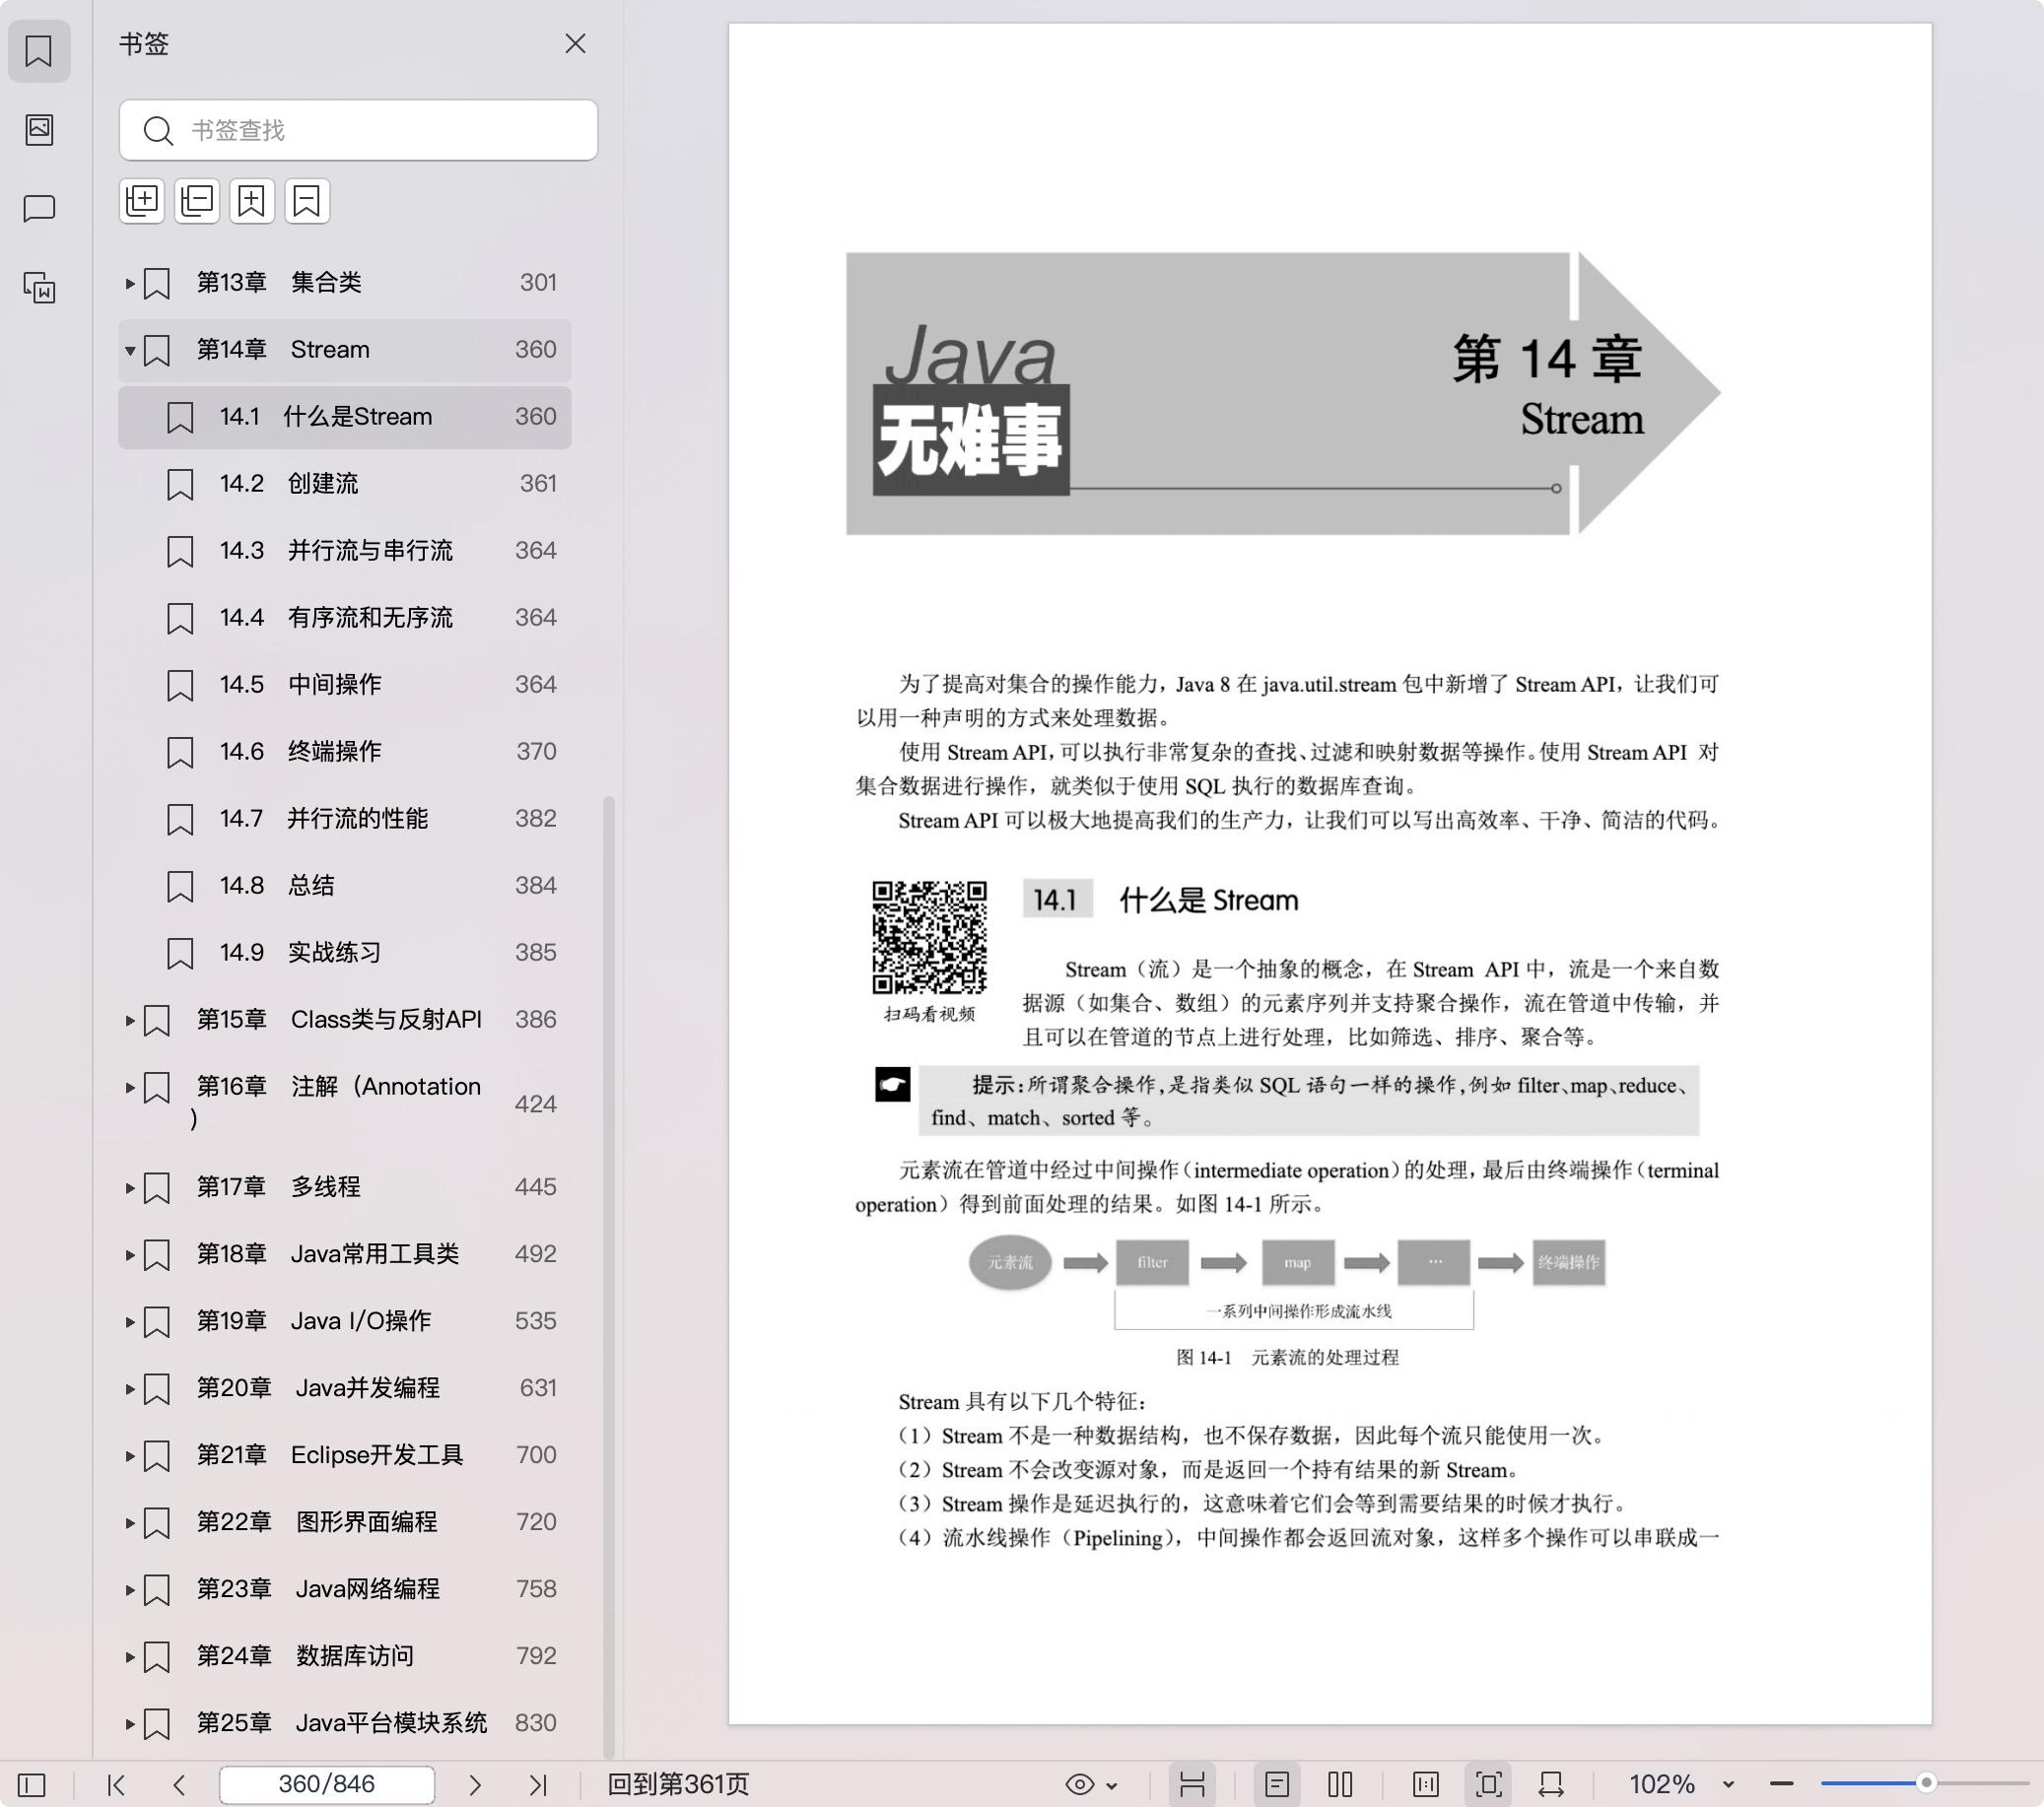Set zoom to actual size
Screen dimensions: 2044x1807
tap(1426, 1785)
